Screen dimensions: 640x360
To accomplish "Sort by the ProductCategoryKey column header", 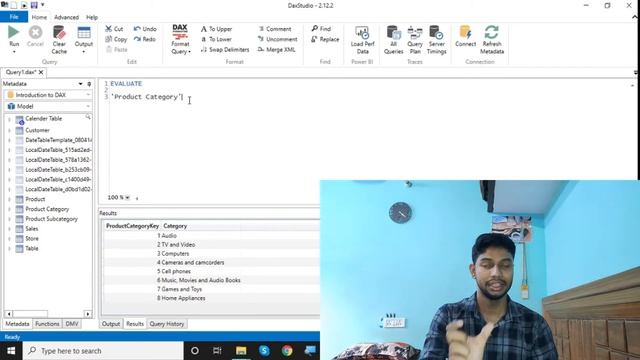I will [x=132, y=226].
